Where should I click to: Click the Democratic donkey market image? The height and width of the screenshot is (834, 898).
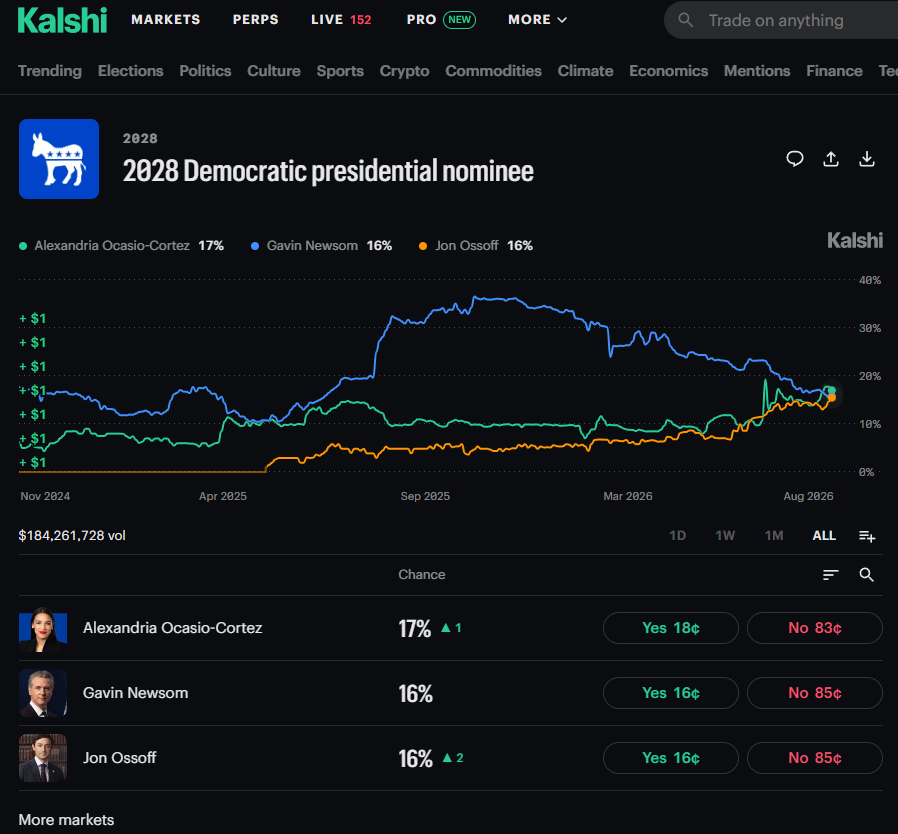59,159
